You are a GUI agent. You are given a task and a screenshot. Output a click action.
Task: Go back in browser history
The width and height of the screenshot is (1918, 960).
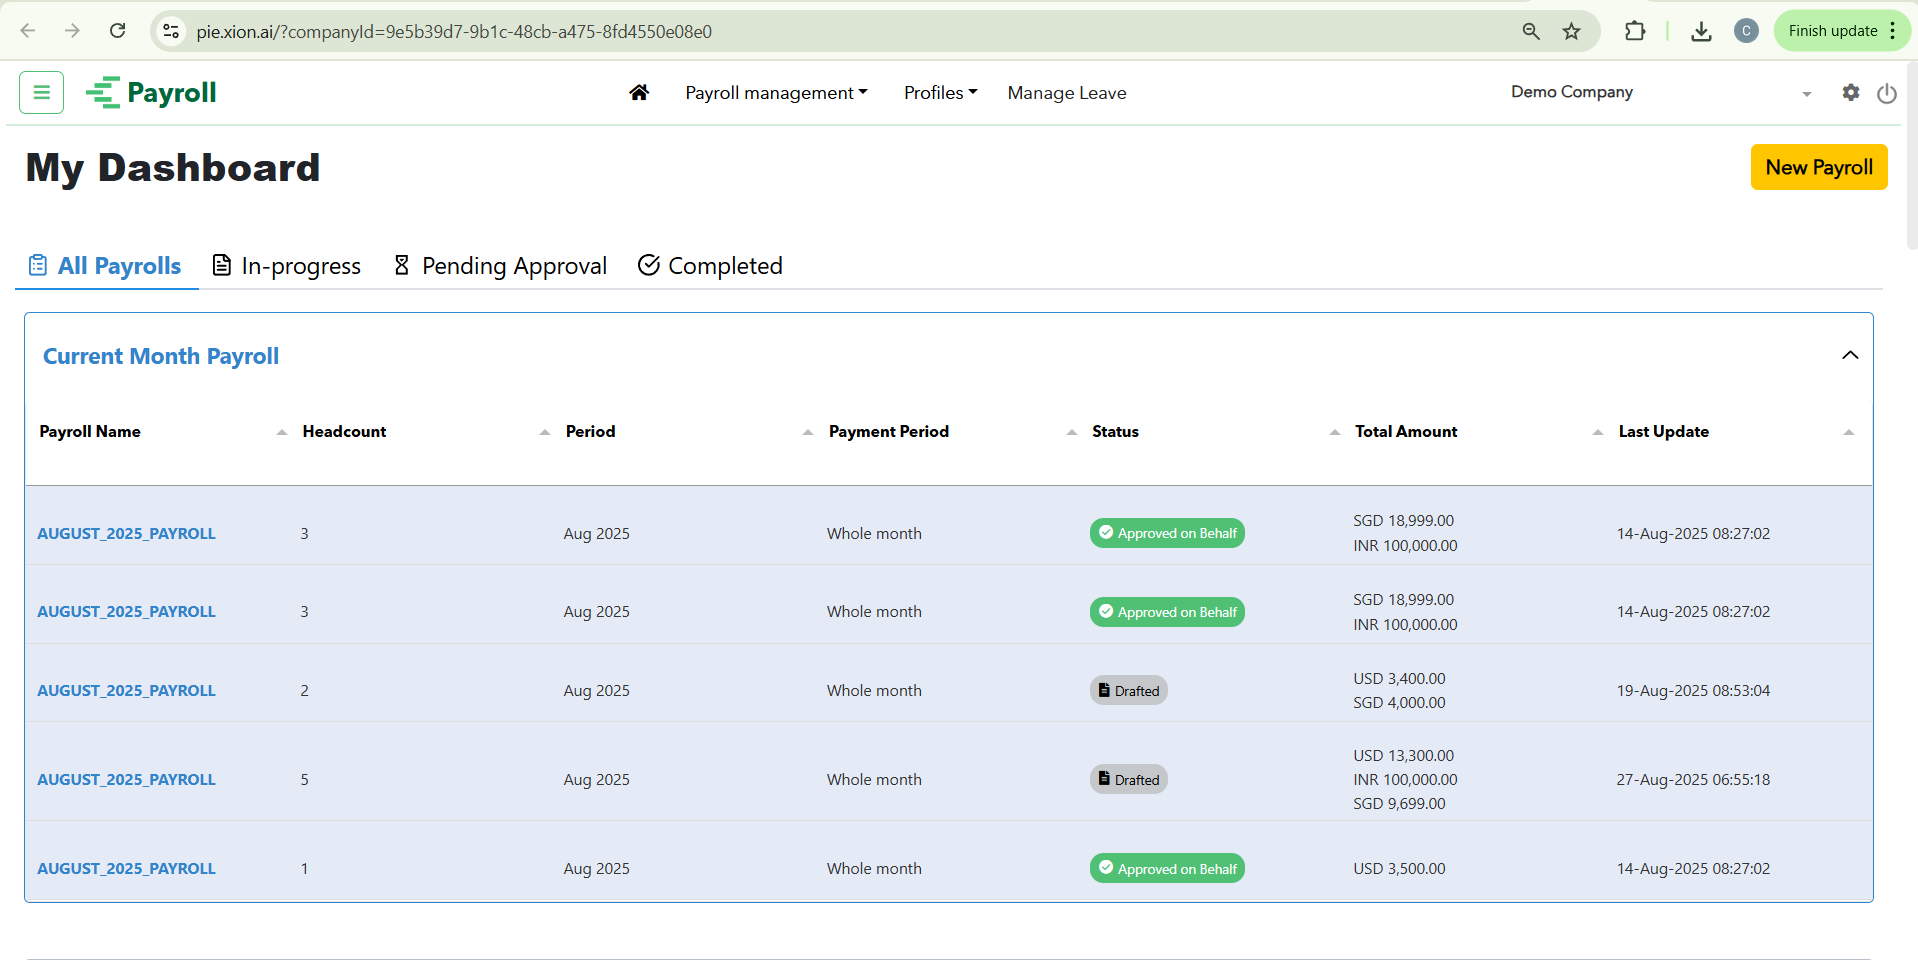click(x=28, y=31)
